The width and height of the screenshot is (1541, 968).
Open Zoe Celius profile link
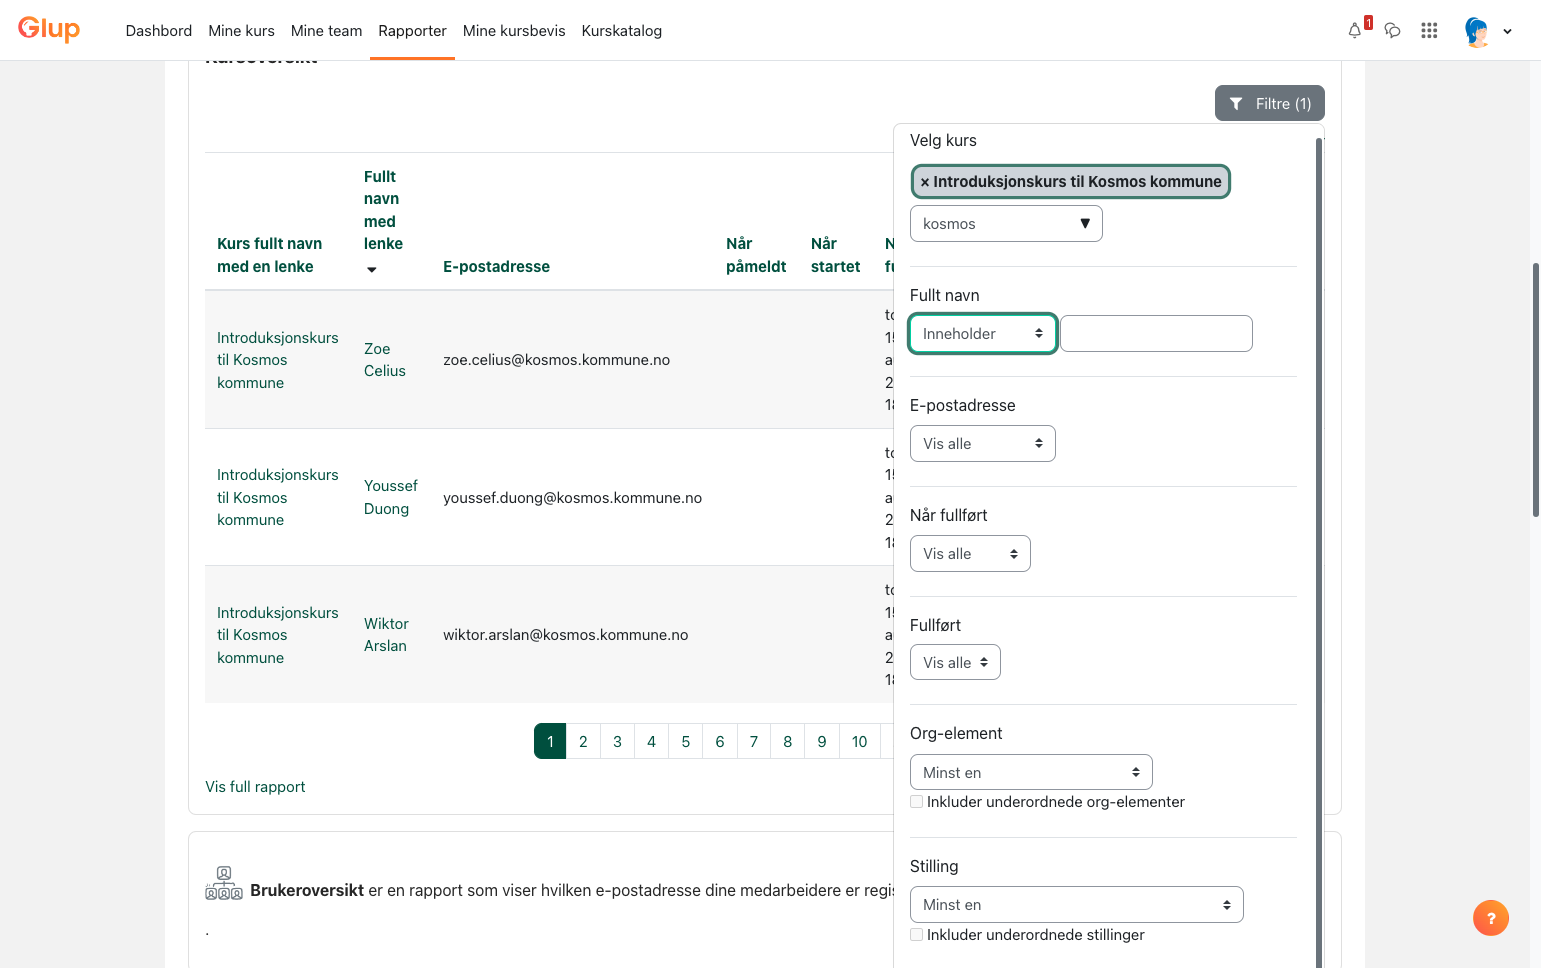coord(385,360)
